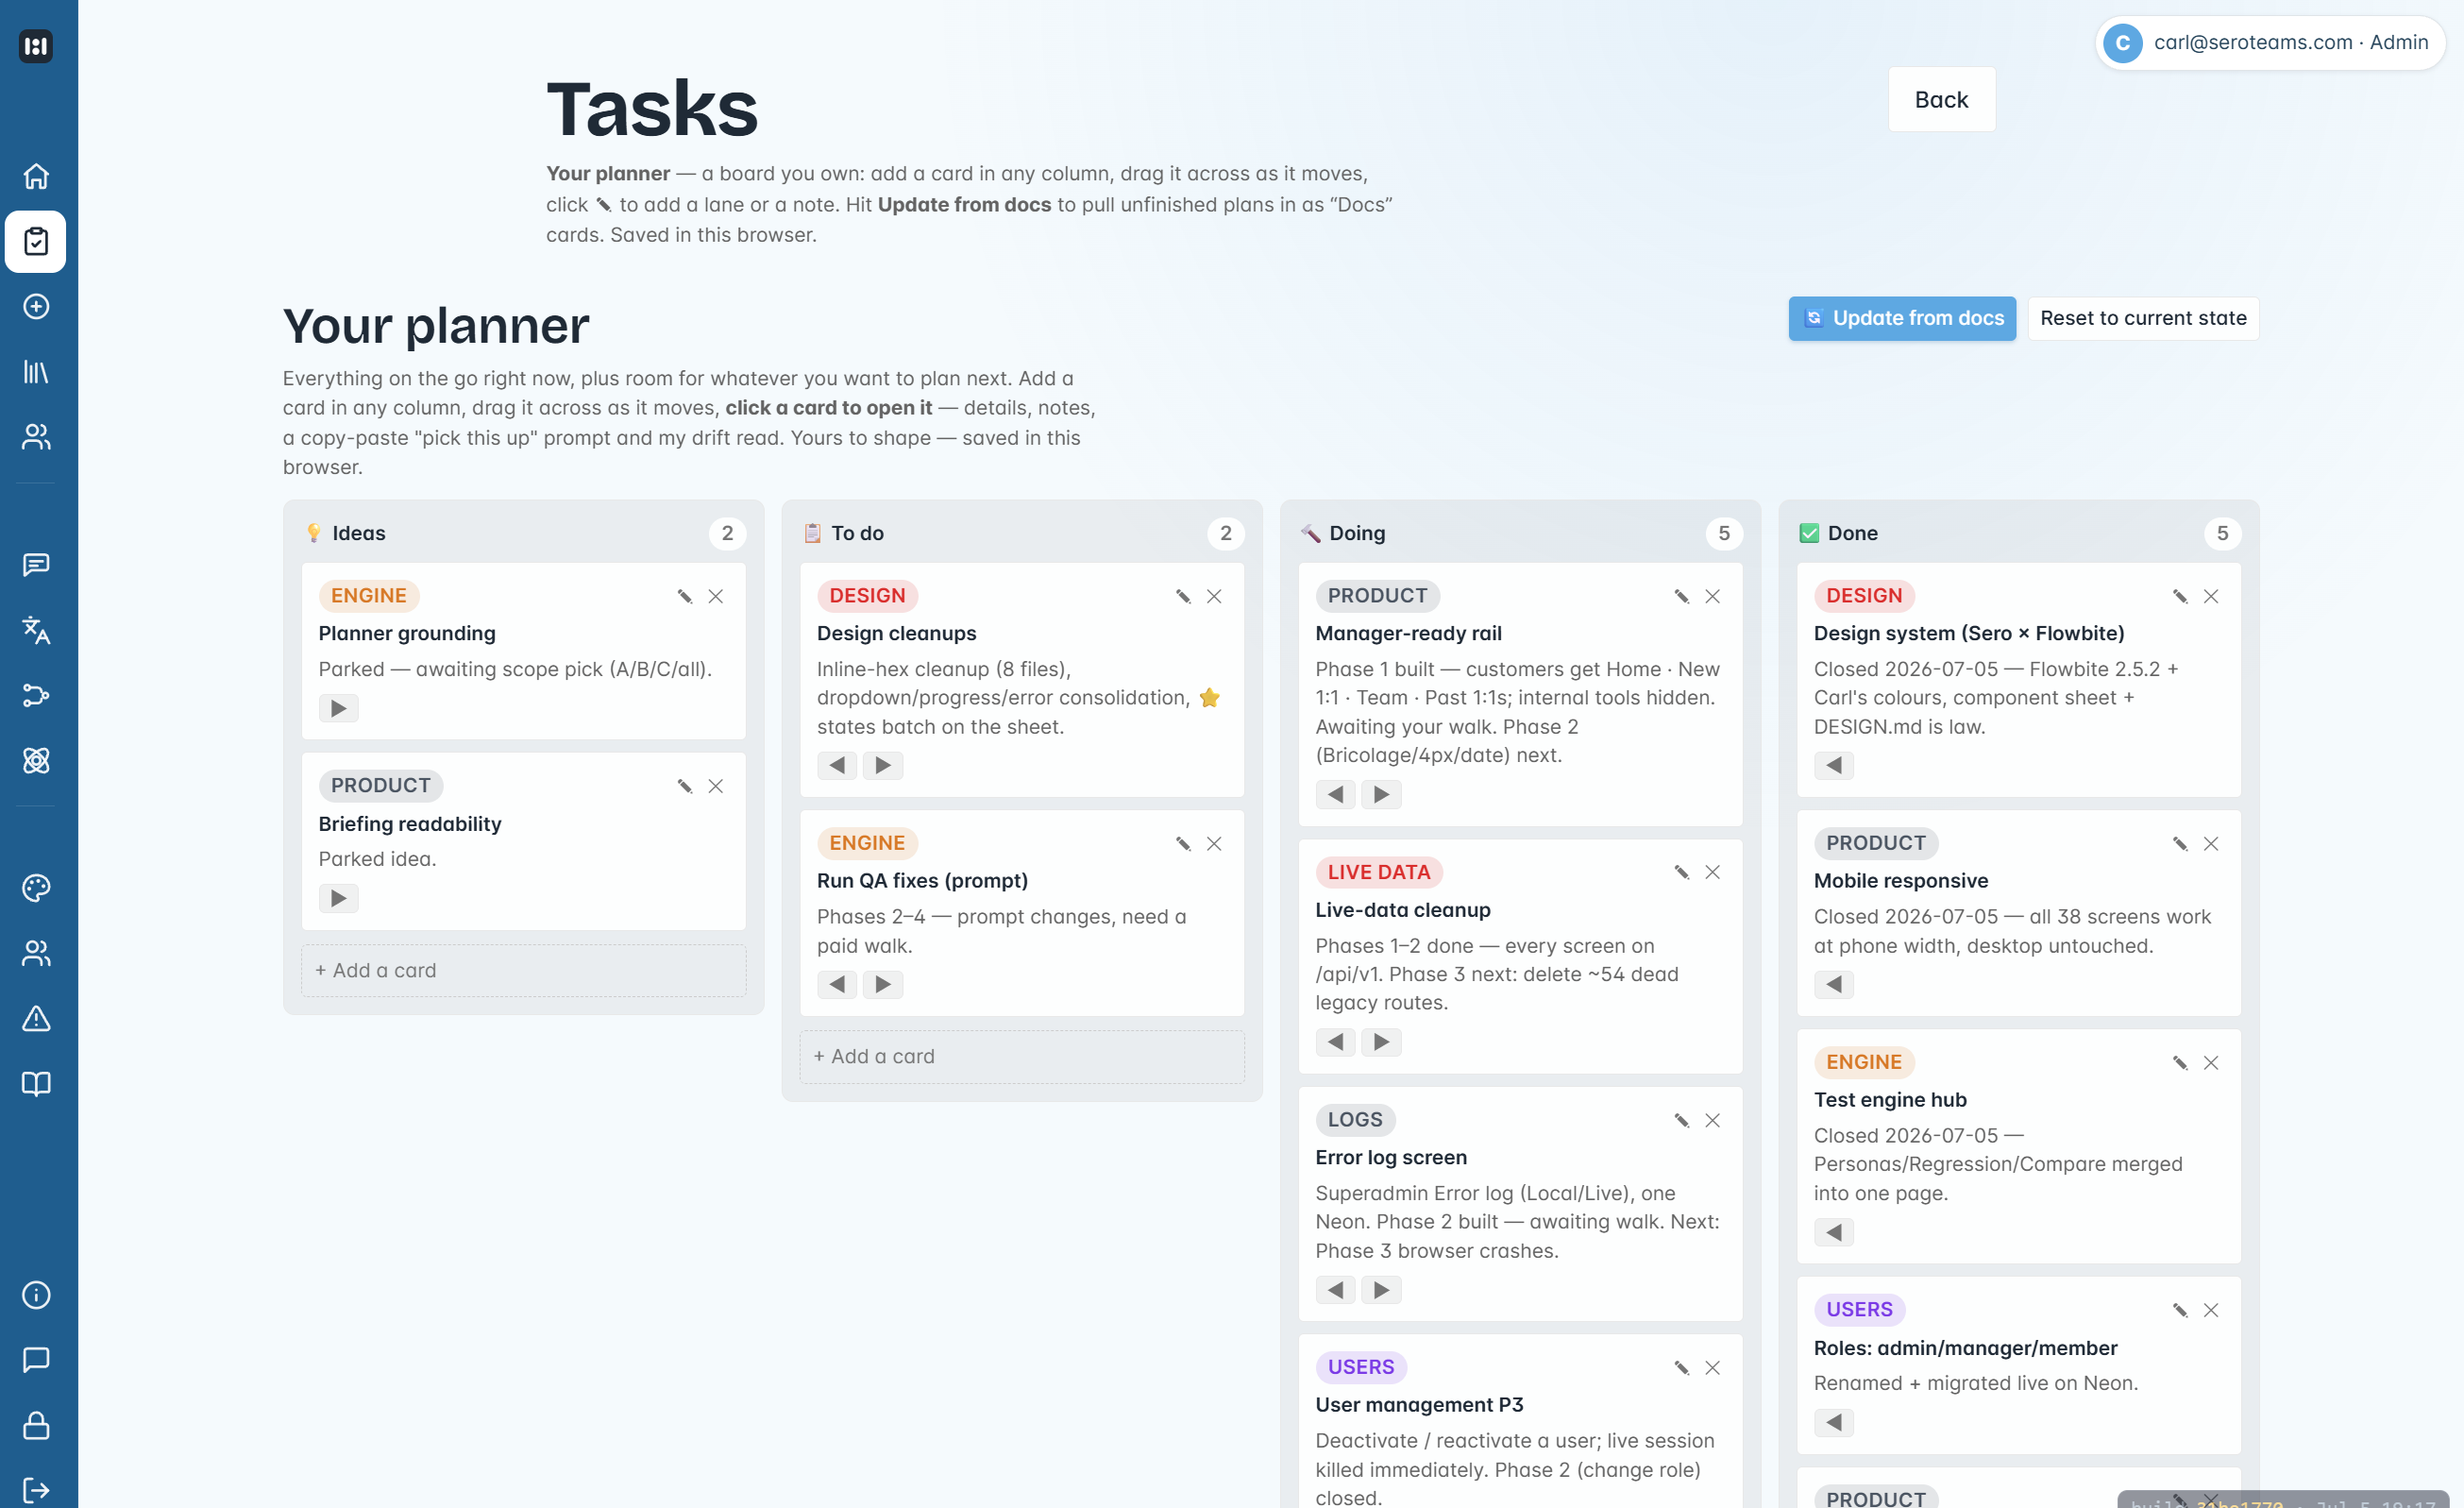Add a card in Ideas column
The image size is (2464, 1508).
coord(524,970)
